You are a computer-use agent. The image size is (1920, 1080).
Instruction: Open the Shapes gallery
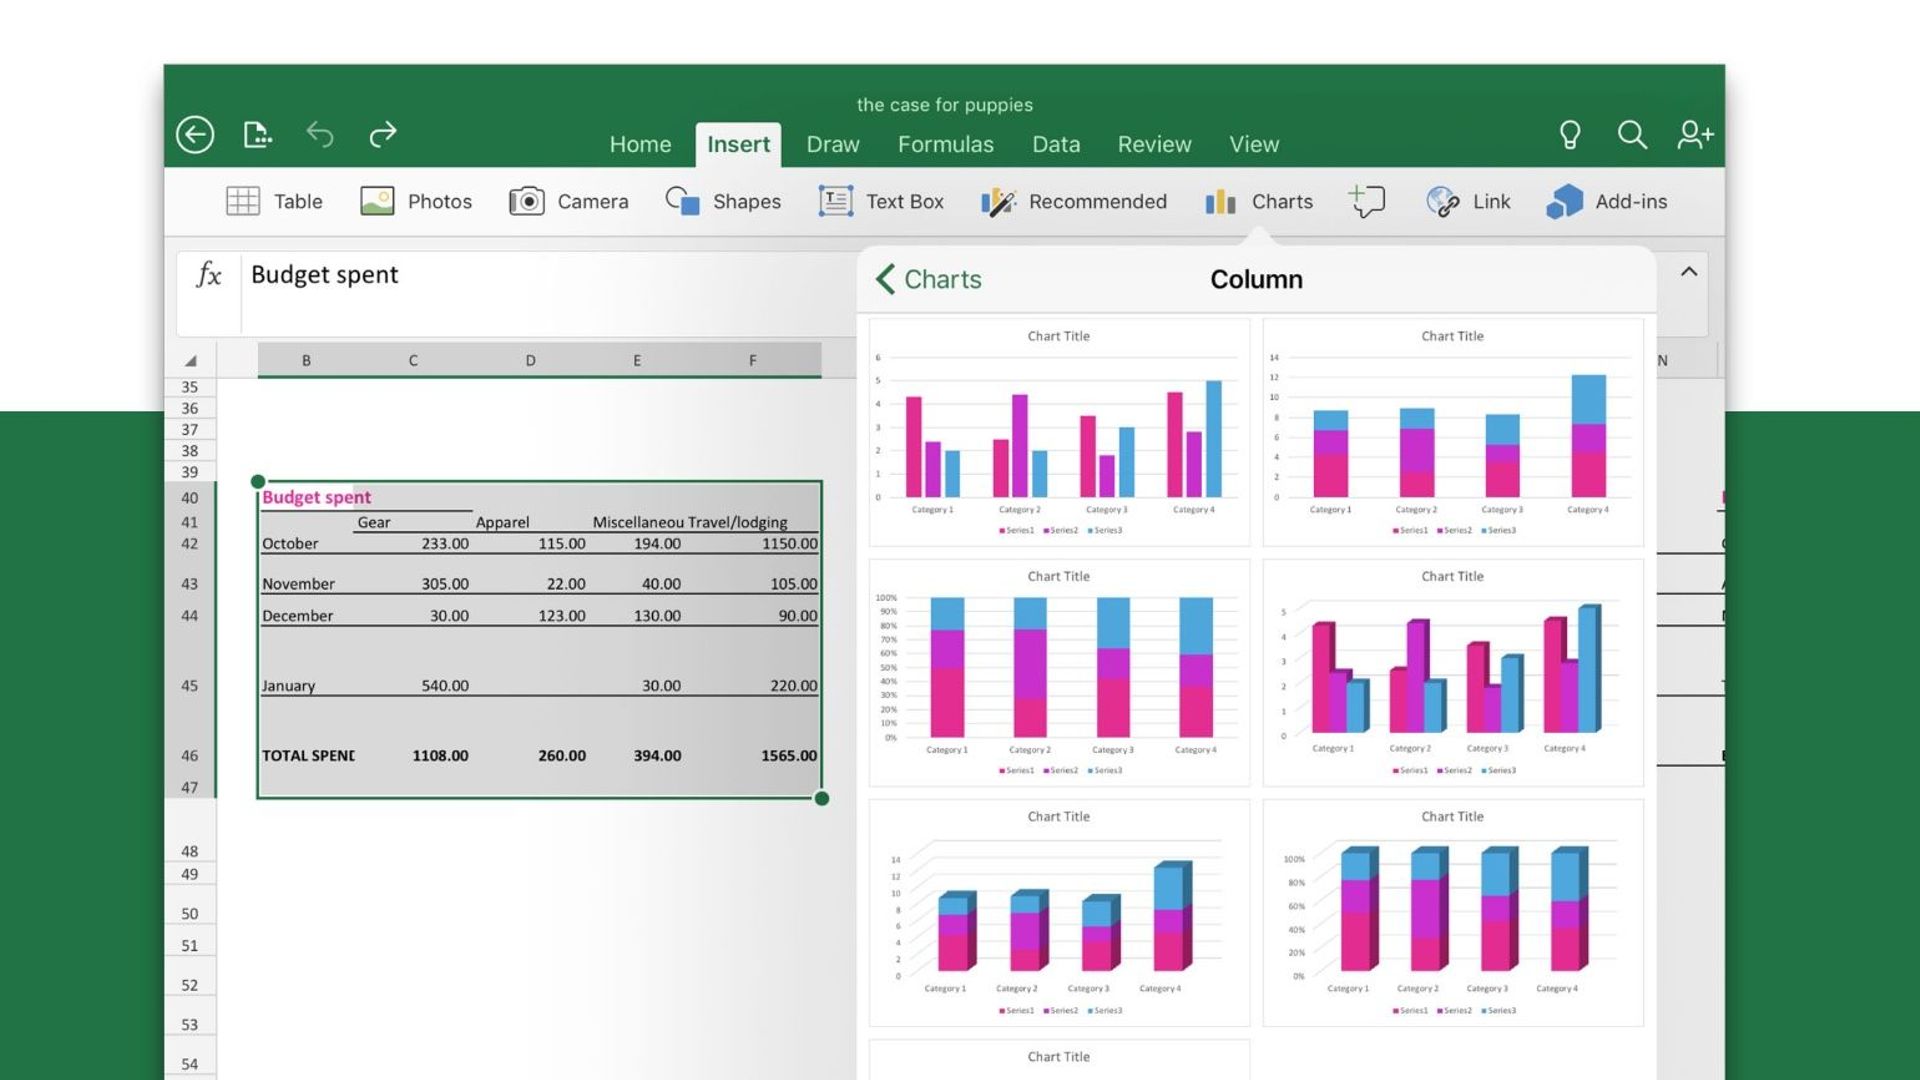(x=724, y=201)
